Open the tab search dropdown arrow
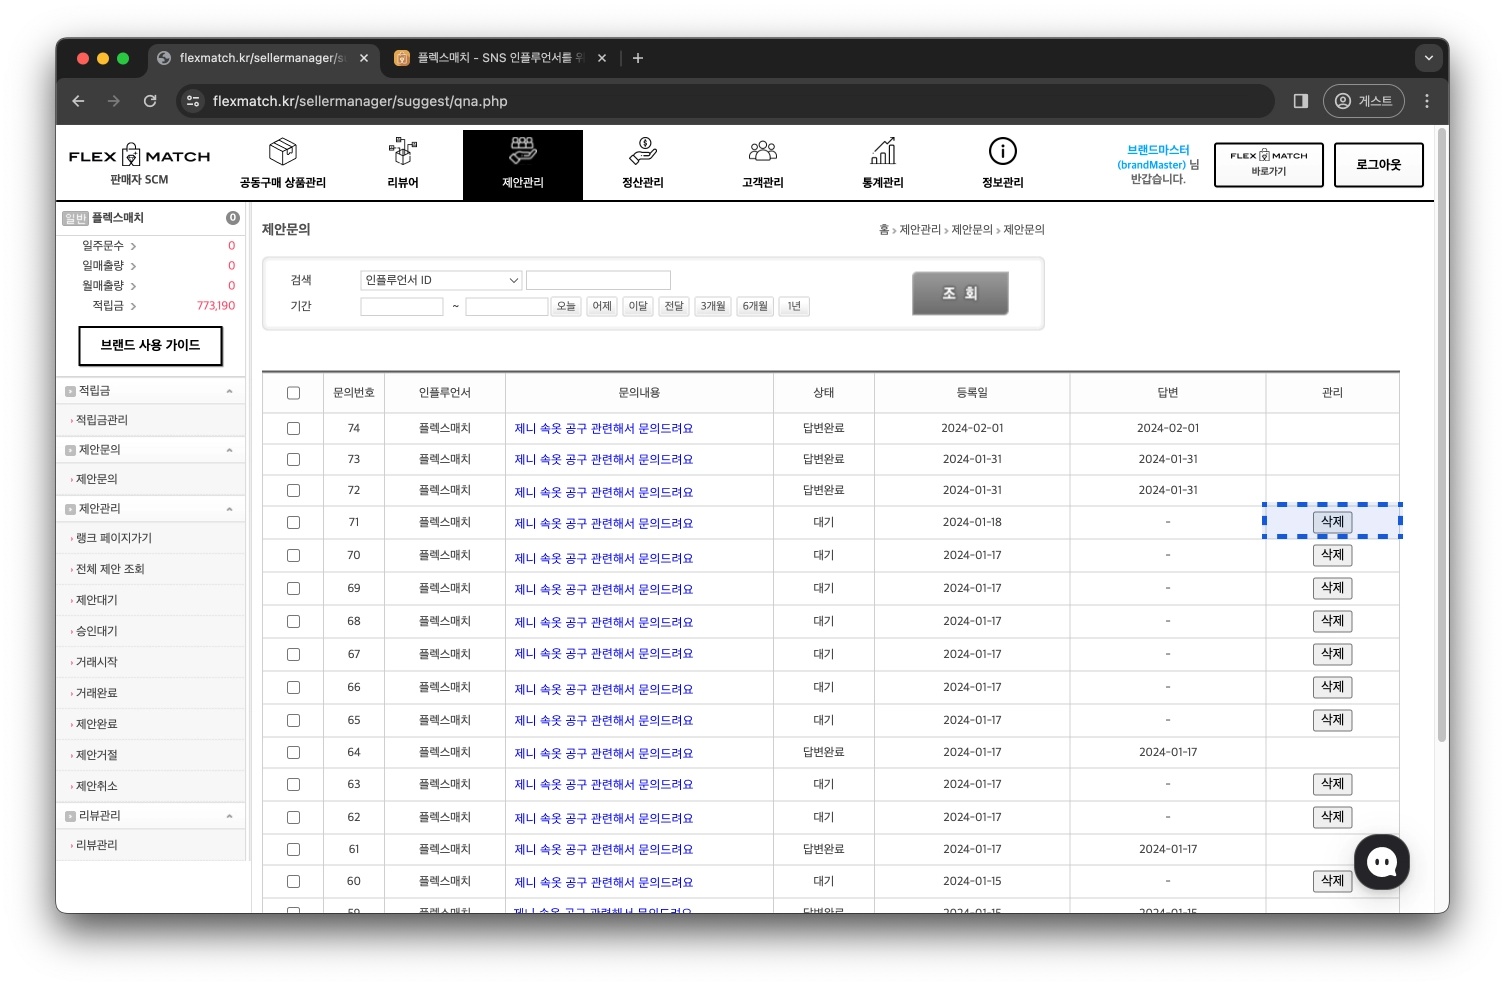Screen dimensions: 1505x987 pos(1429,58)
